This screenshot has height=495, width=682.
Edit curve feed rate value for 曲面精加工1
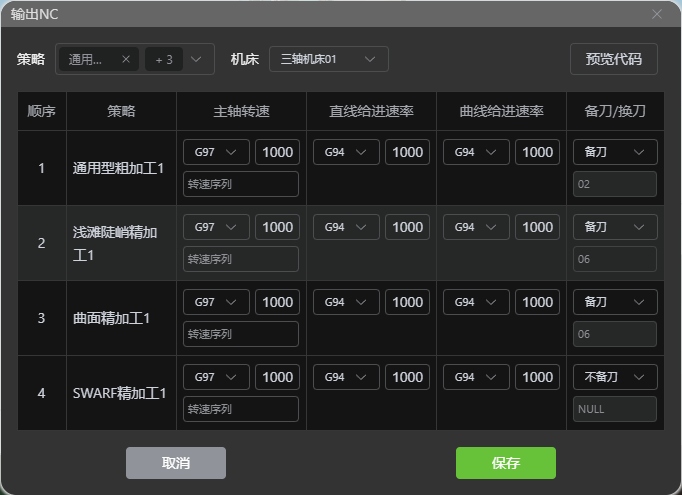click(x=537, y=302)
